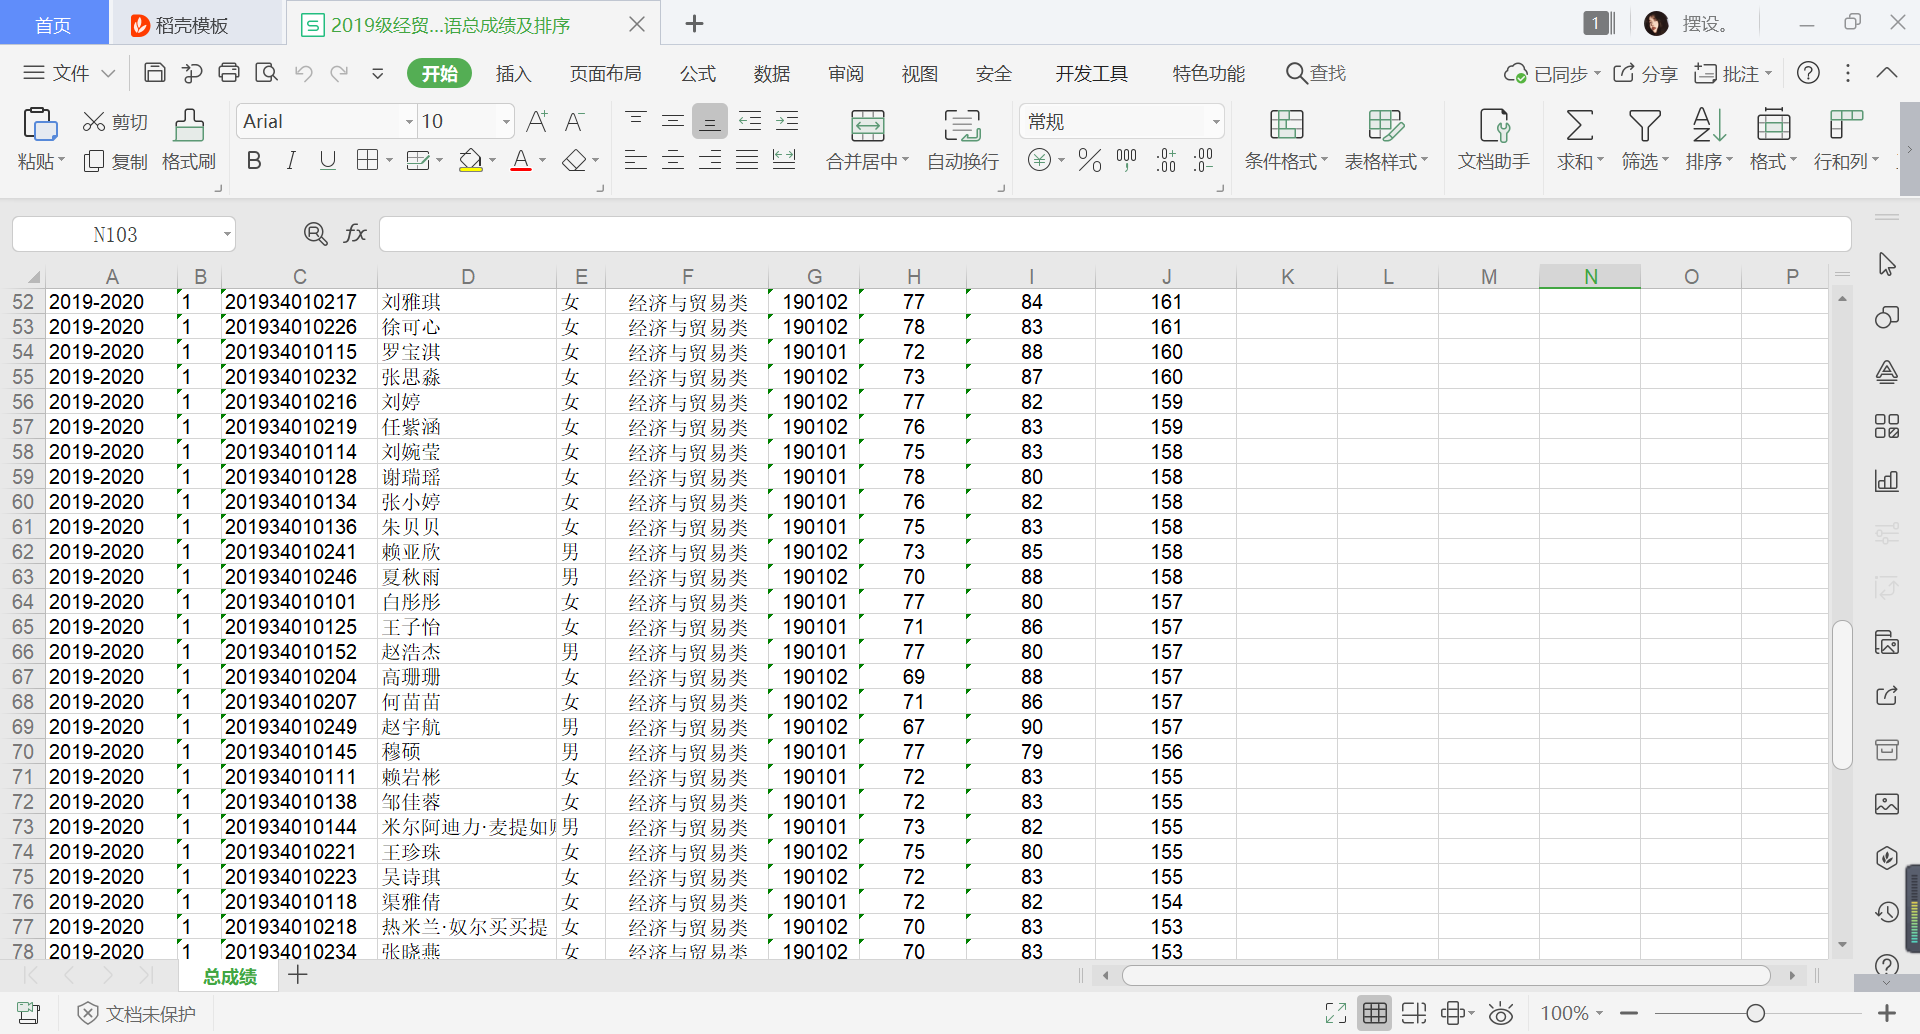Toggle bold formatting
The height and width of the screenshot is (1034, 1920).
(x=254, y=160)
